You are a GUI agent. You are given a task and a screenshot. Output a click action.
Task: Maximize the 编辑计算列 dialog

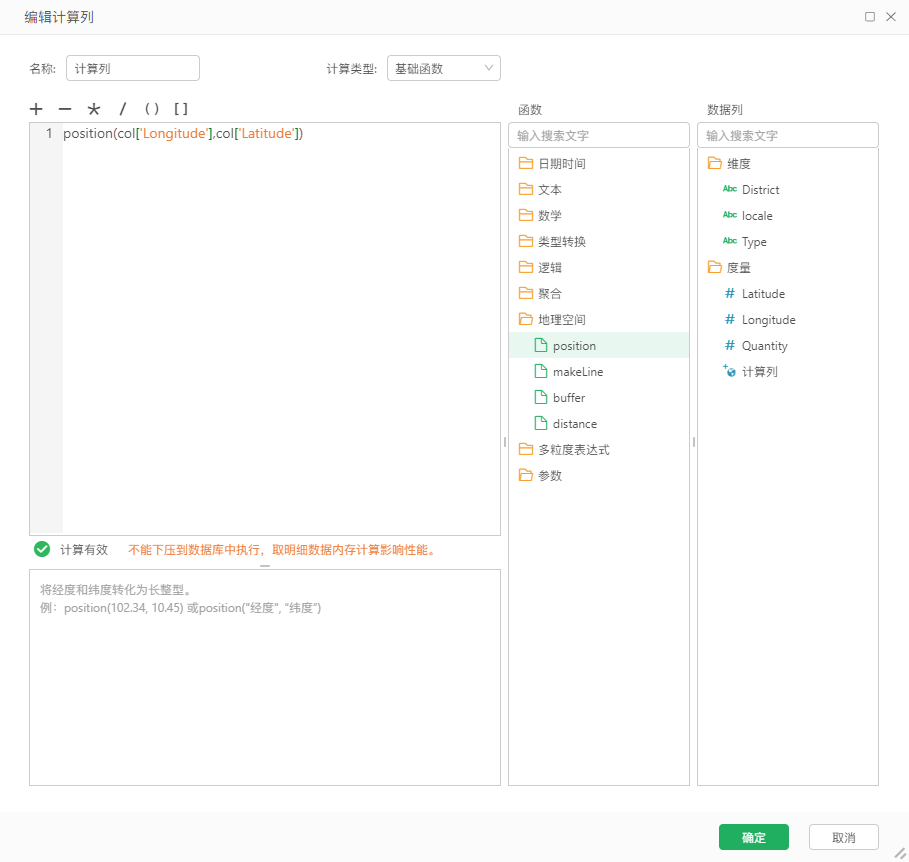click(870, 17)
